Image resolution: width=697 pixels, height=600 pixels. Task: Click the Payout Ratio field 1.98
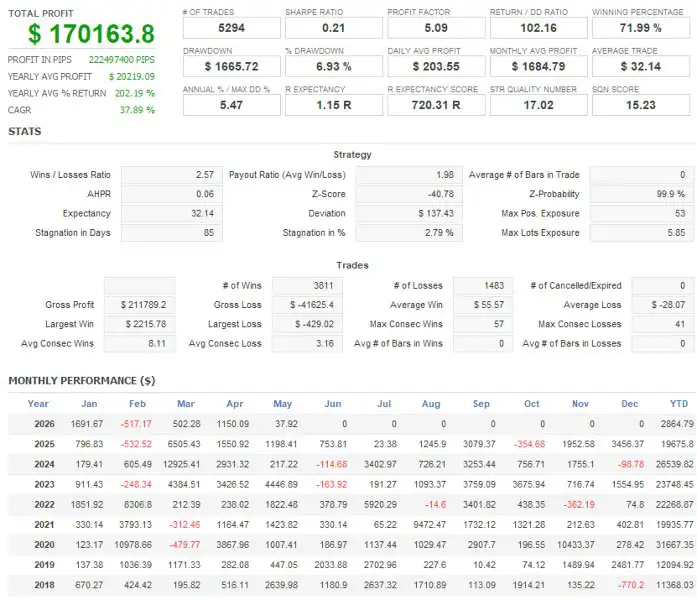click(409, 175)
